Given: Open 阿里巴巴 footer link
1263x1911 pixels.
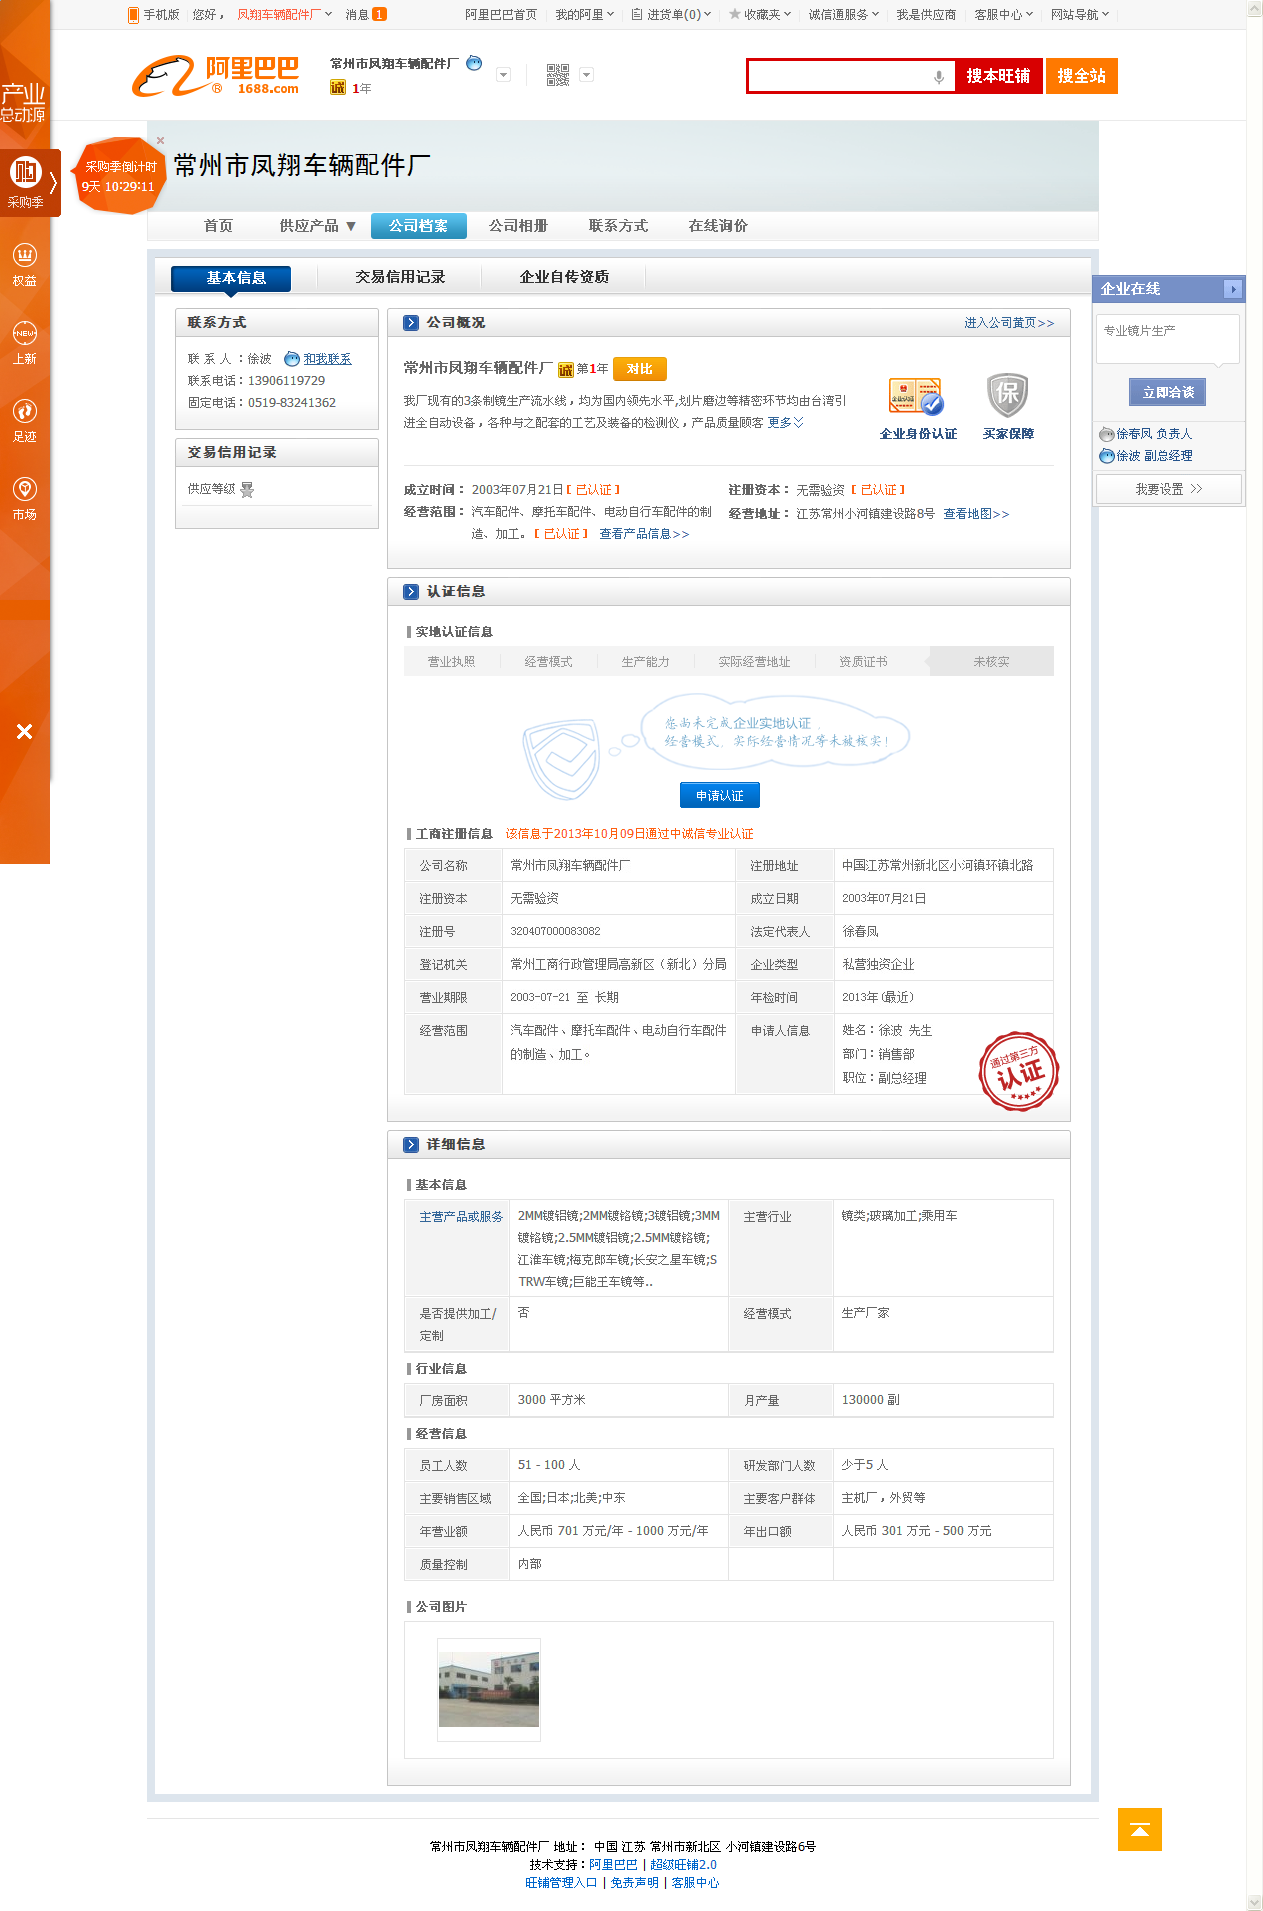Looking at the screenshot, I should coord(613,1864).
